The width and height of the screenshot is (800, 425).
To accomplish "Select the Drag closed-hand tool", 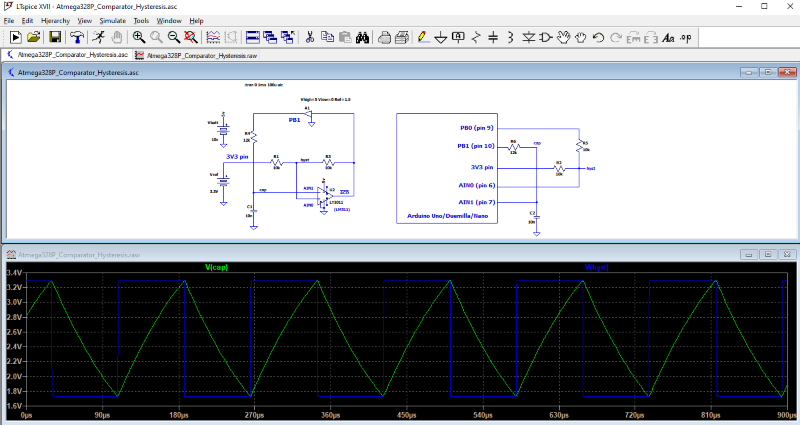I will (581, 37).
